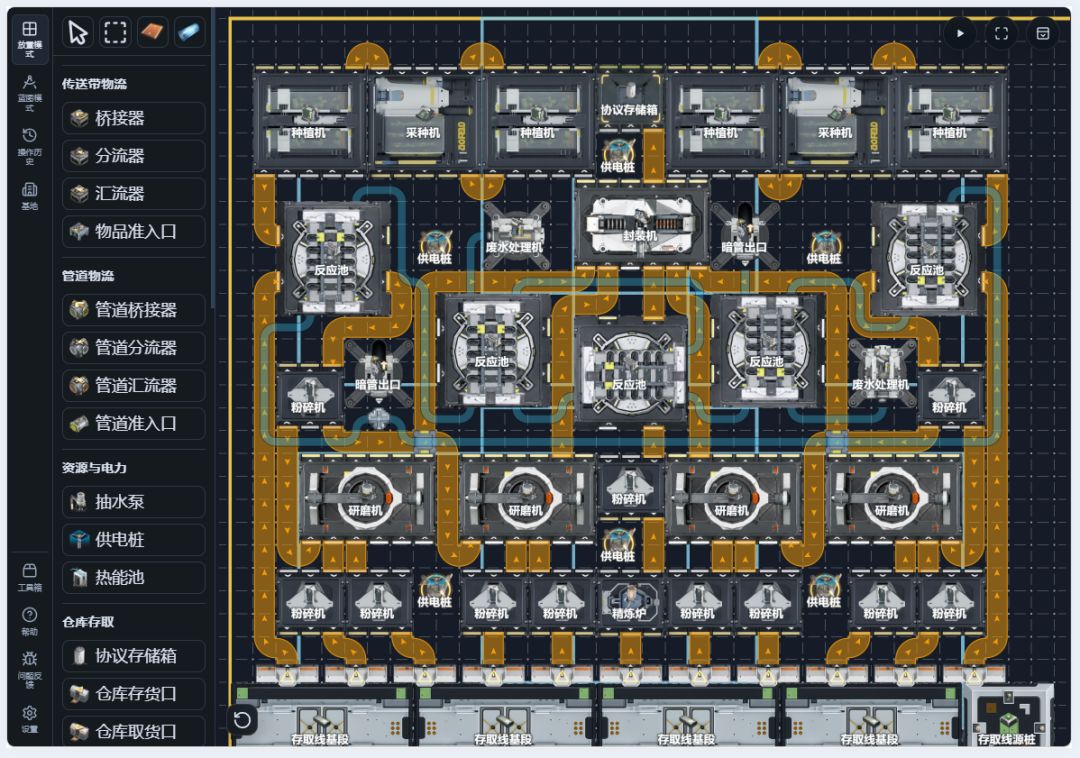This screenshot has height=758, width=1080.
Task: Pick 分流器 splitter from the palette
Action: pos(134,156)
